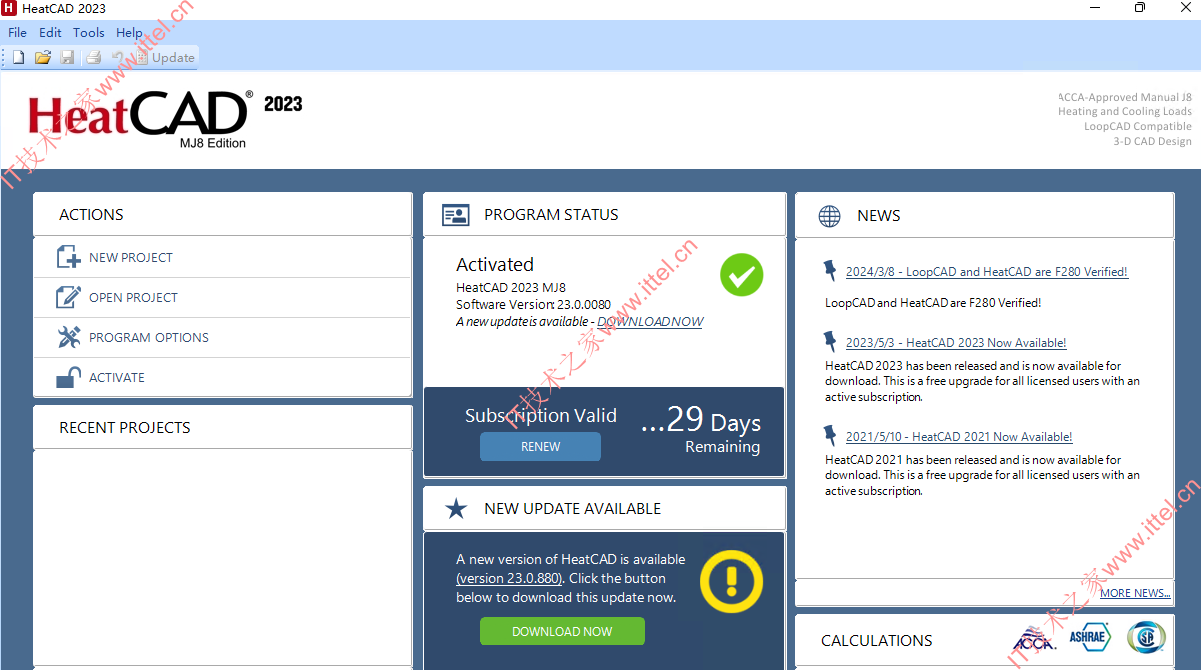This screenshot has width=1201, height=670.
Task: Click the MORE NEWS... link
Action: click(1135, 593)
